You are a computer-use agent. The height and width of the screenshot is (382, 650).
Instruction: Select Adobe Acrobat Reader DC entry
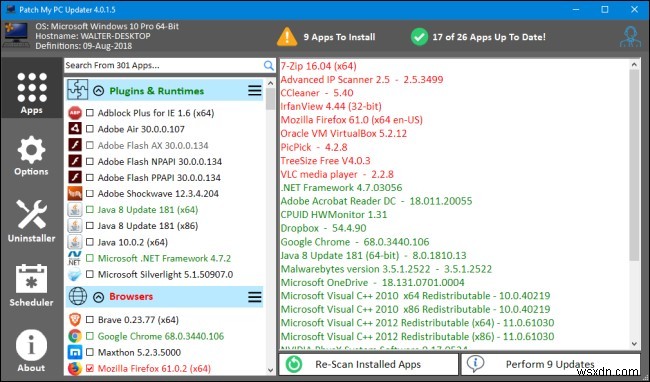(376, 201)
